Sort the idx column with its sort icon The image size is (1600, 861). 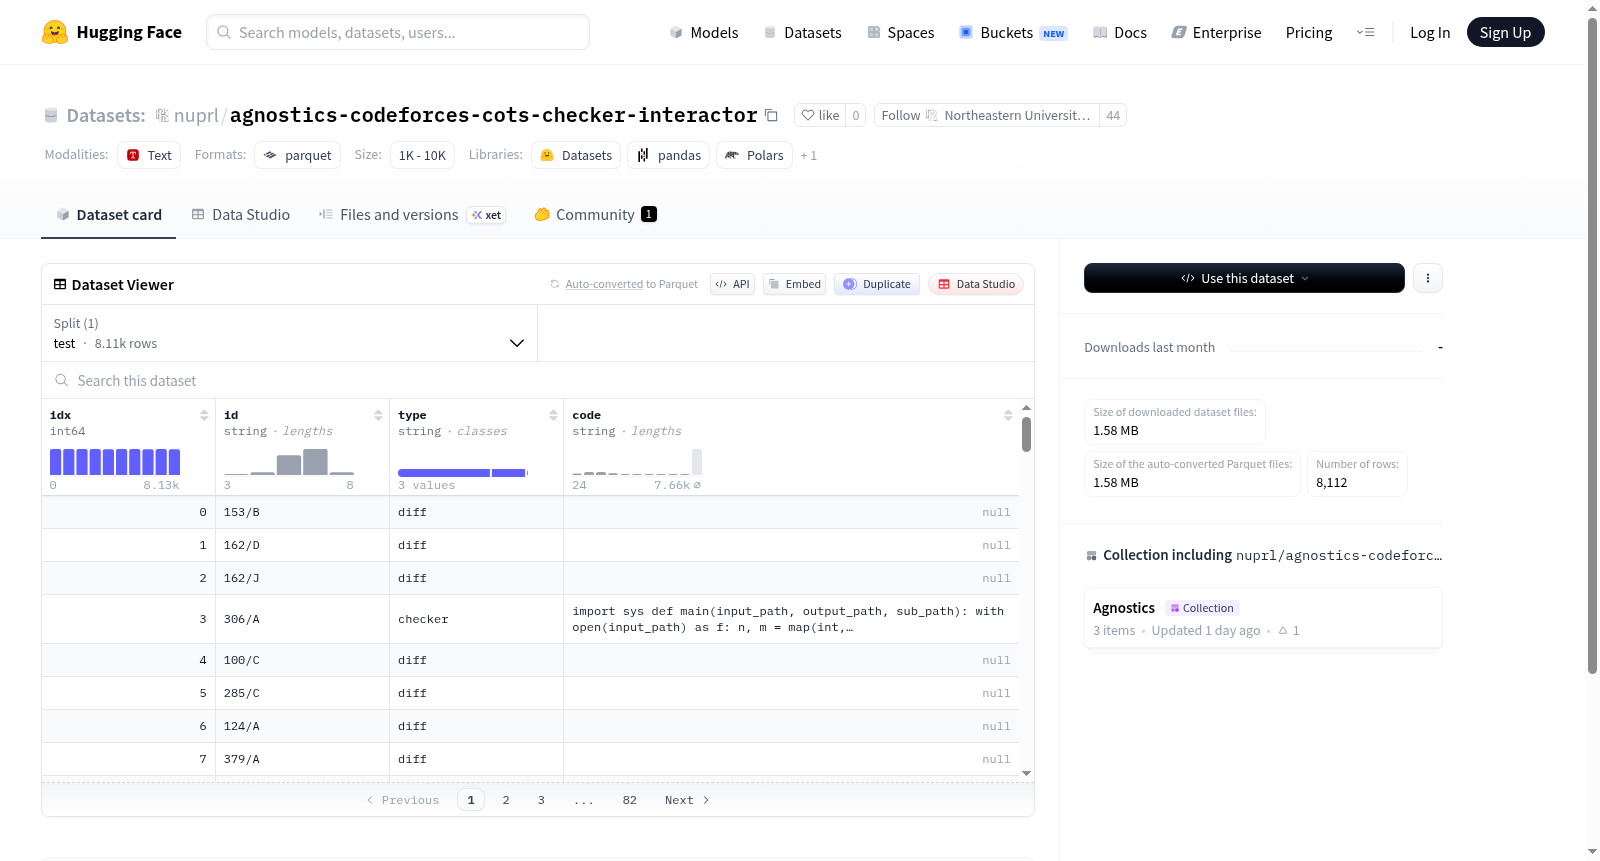point(204,415)
